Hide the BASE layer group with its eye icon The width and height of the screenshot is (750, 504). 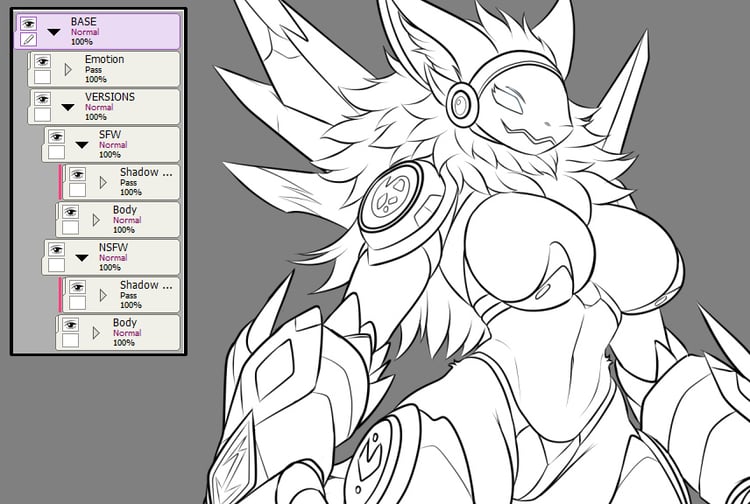(x=29, y=23)
